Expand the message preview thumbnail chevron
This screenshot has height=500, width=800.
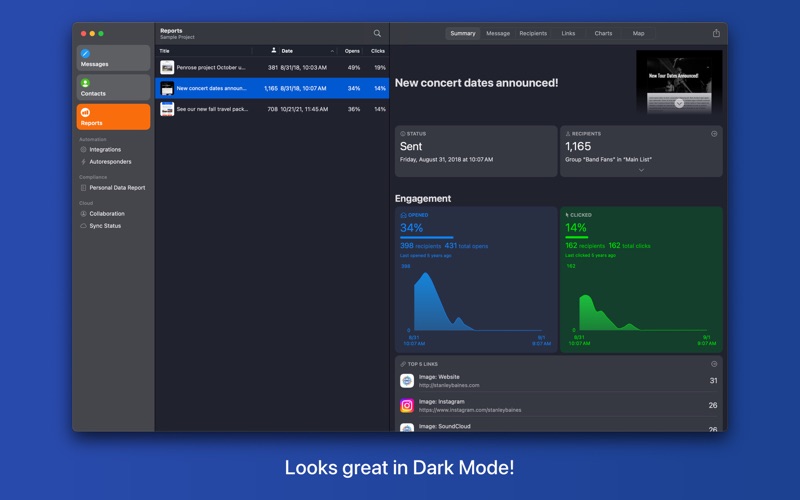pos(679,104)
